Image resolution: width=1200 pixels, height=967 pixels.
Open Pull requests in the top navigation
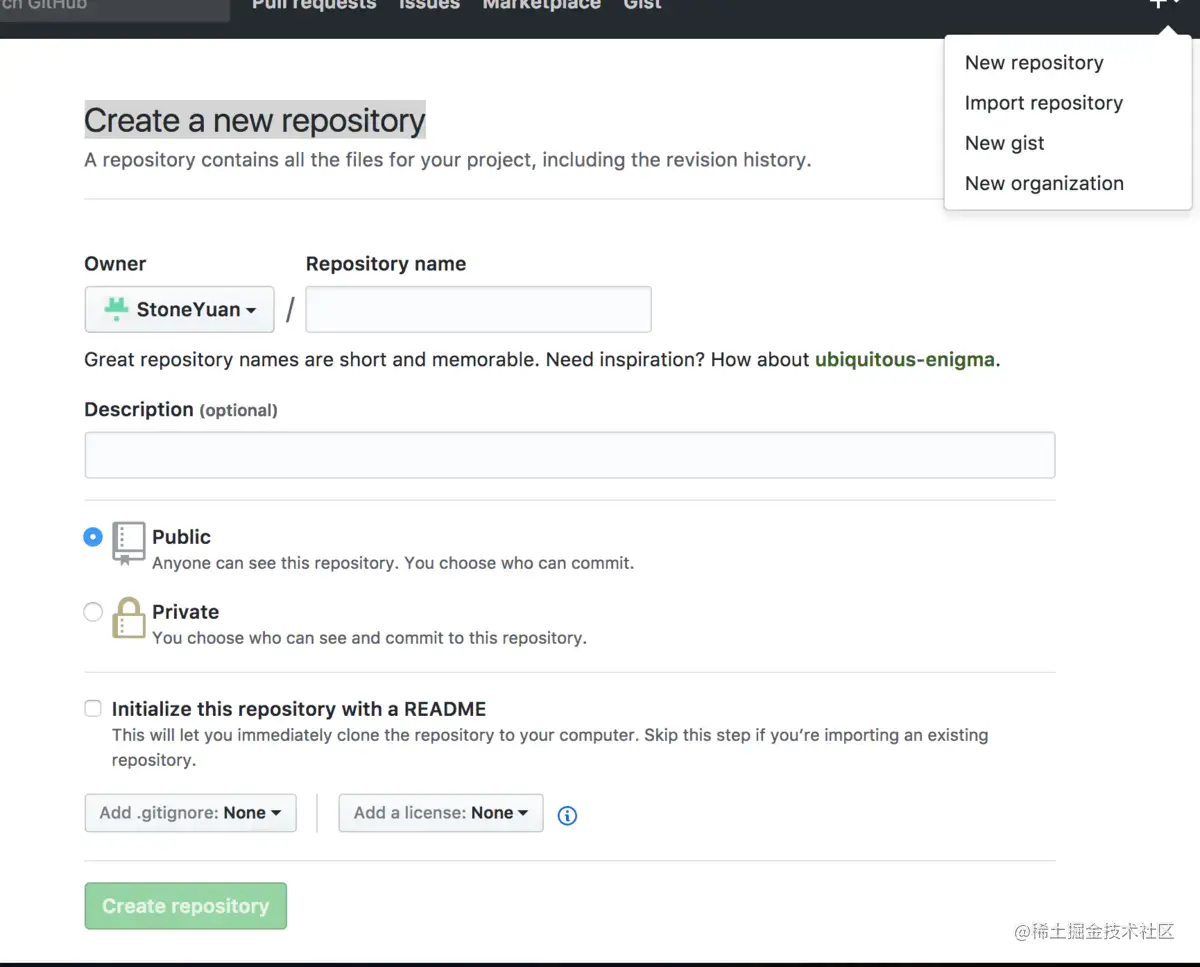pos(314,5)
